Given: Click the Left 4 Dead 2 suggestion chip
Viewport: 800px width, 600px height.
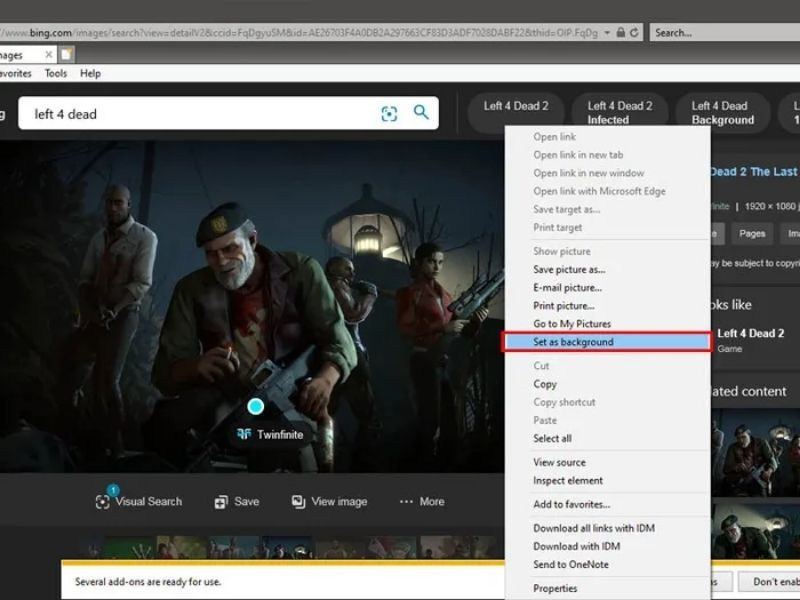Looking at the screenshot, I should coord(516,110).
